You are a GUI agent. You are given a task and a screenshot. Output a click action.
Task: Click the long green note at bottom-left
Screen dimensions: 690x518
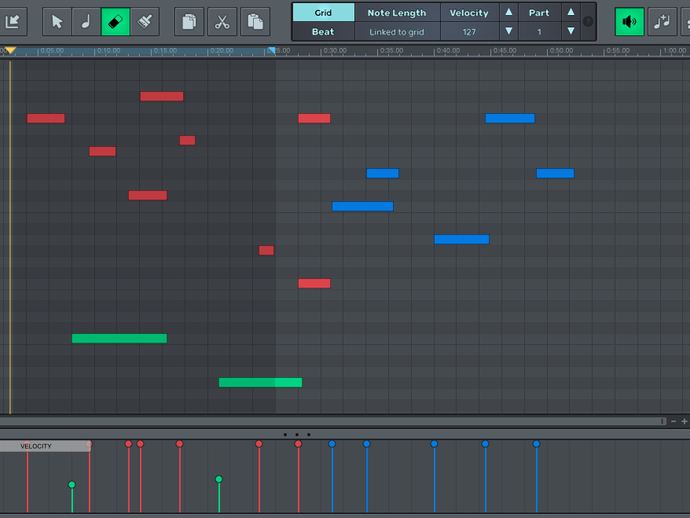click(119, 338)
